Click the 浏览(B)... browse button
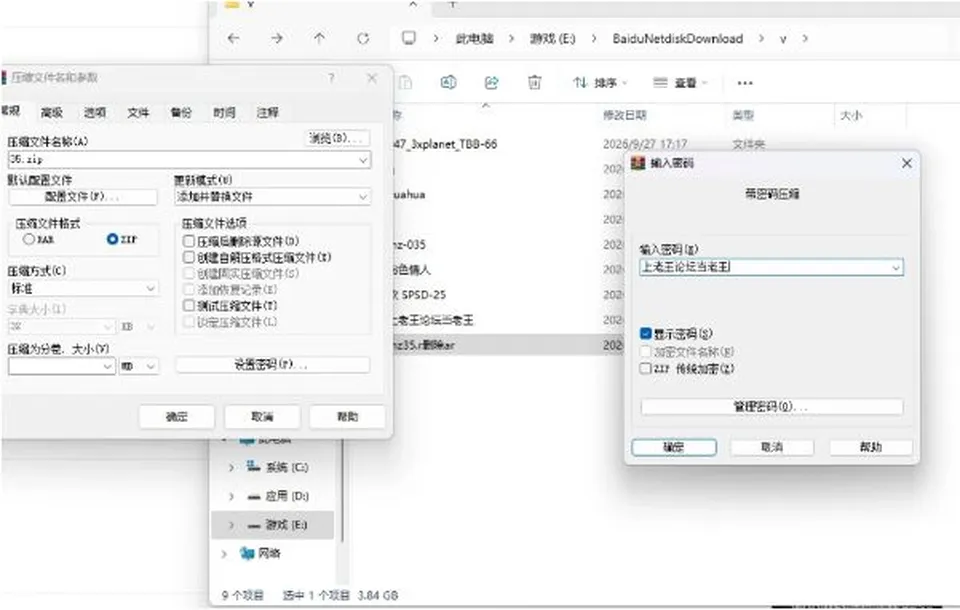The height and width of the screenshot is (610, 960). tap(337, 138)
